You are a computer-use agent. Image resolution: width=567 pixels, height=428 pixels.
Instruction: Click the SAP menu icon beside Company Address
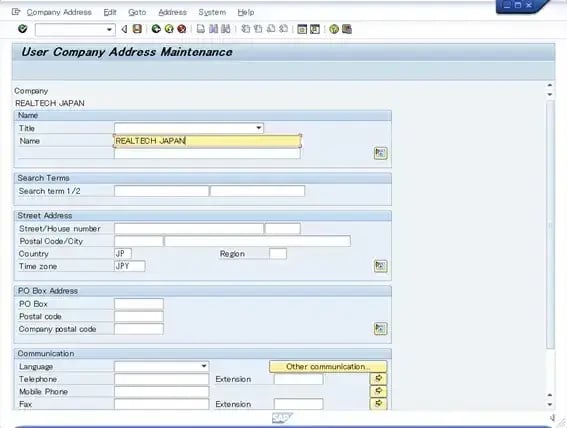16,12
